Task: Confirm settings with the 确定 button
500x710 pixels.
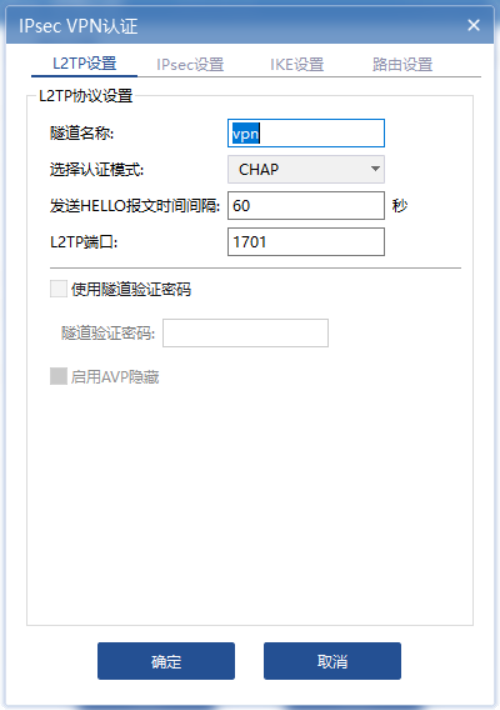Action: [166, 661]
